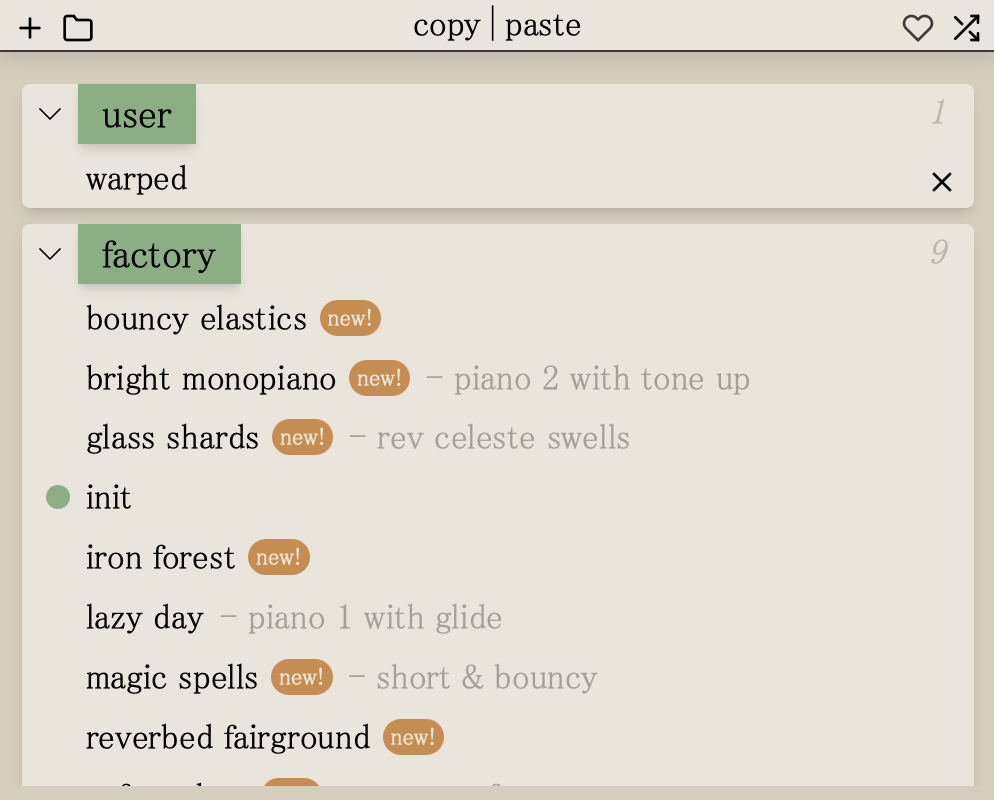Click the shuffle random preset icon

(x=966, y=28)
